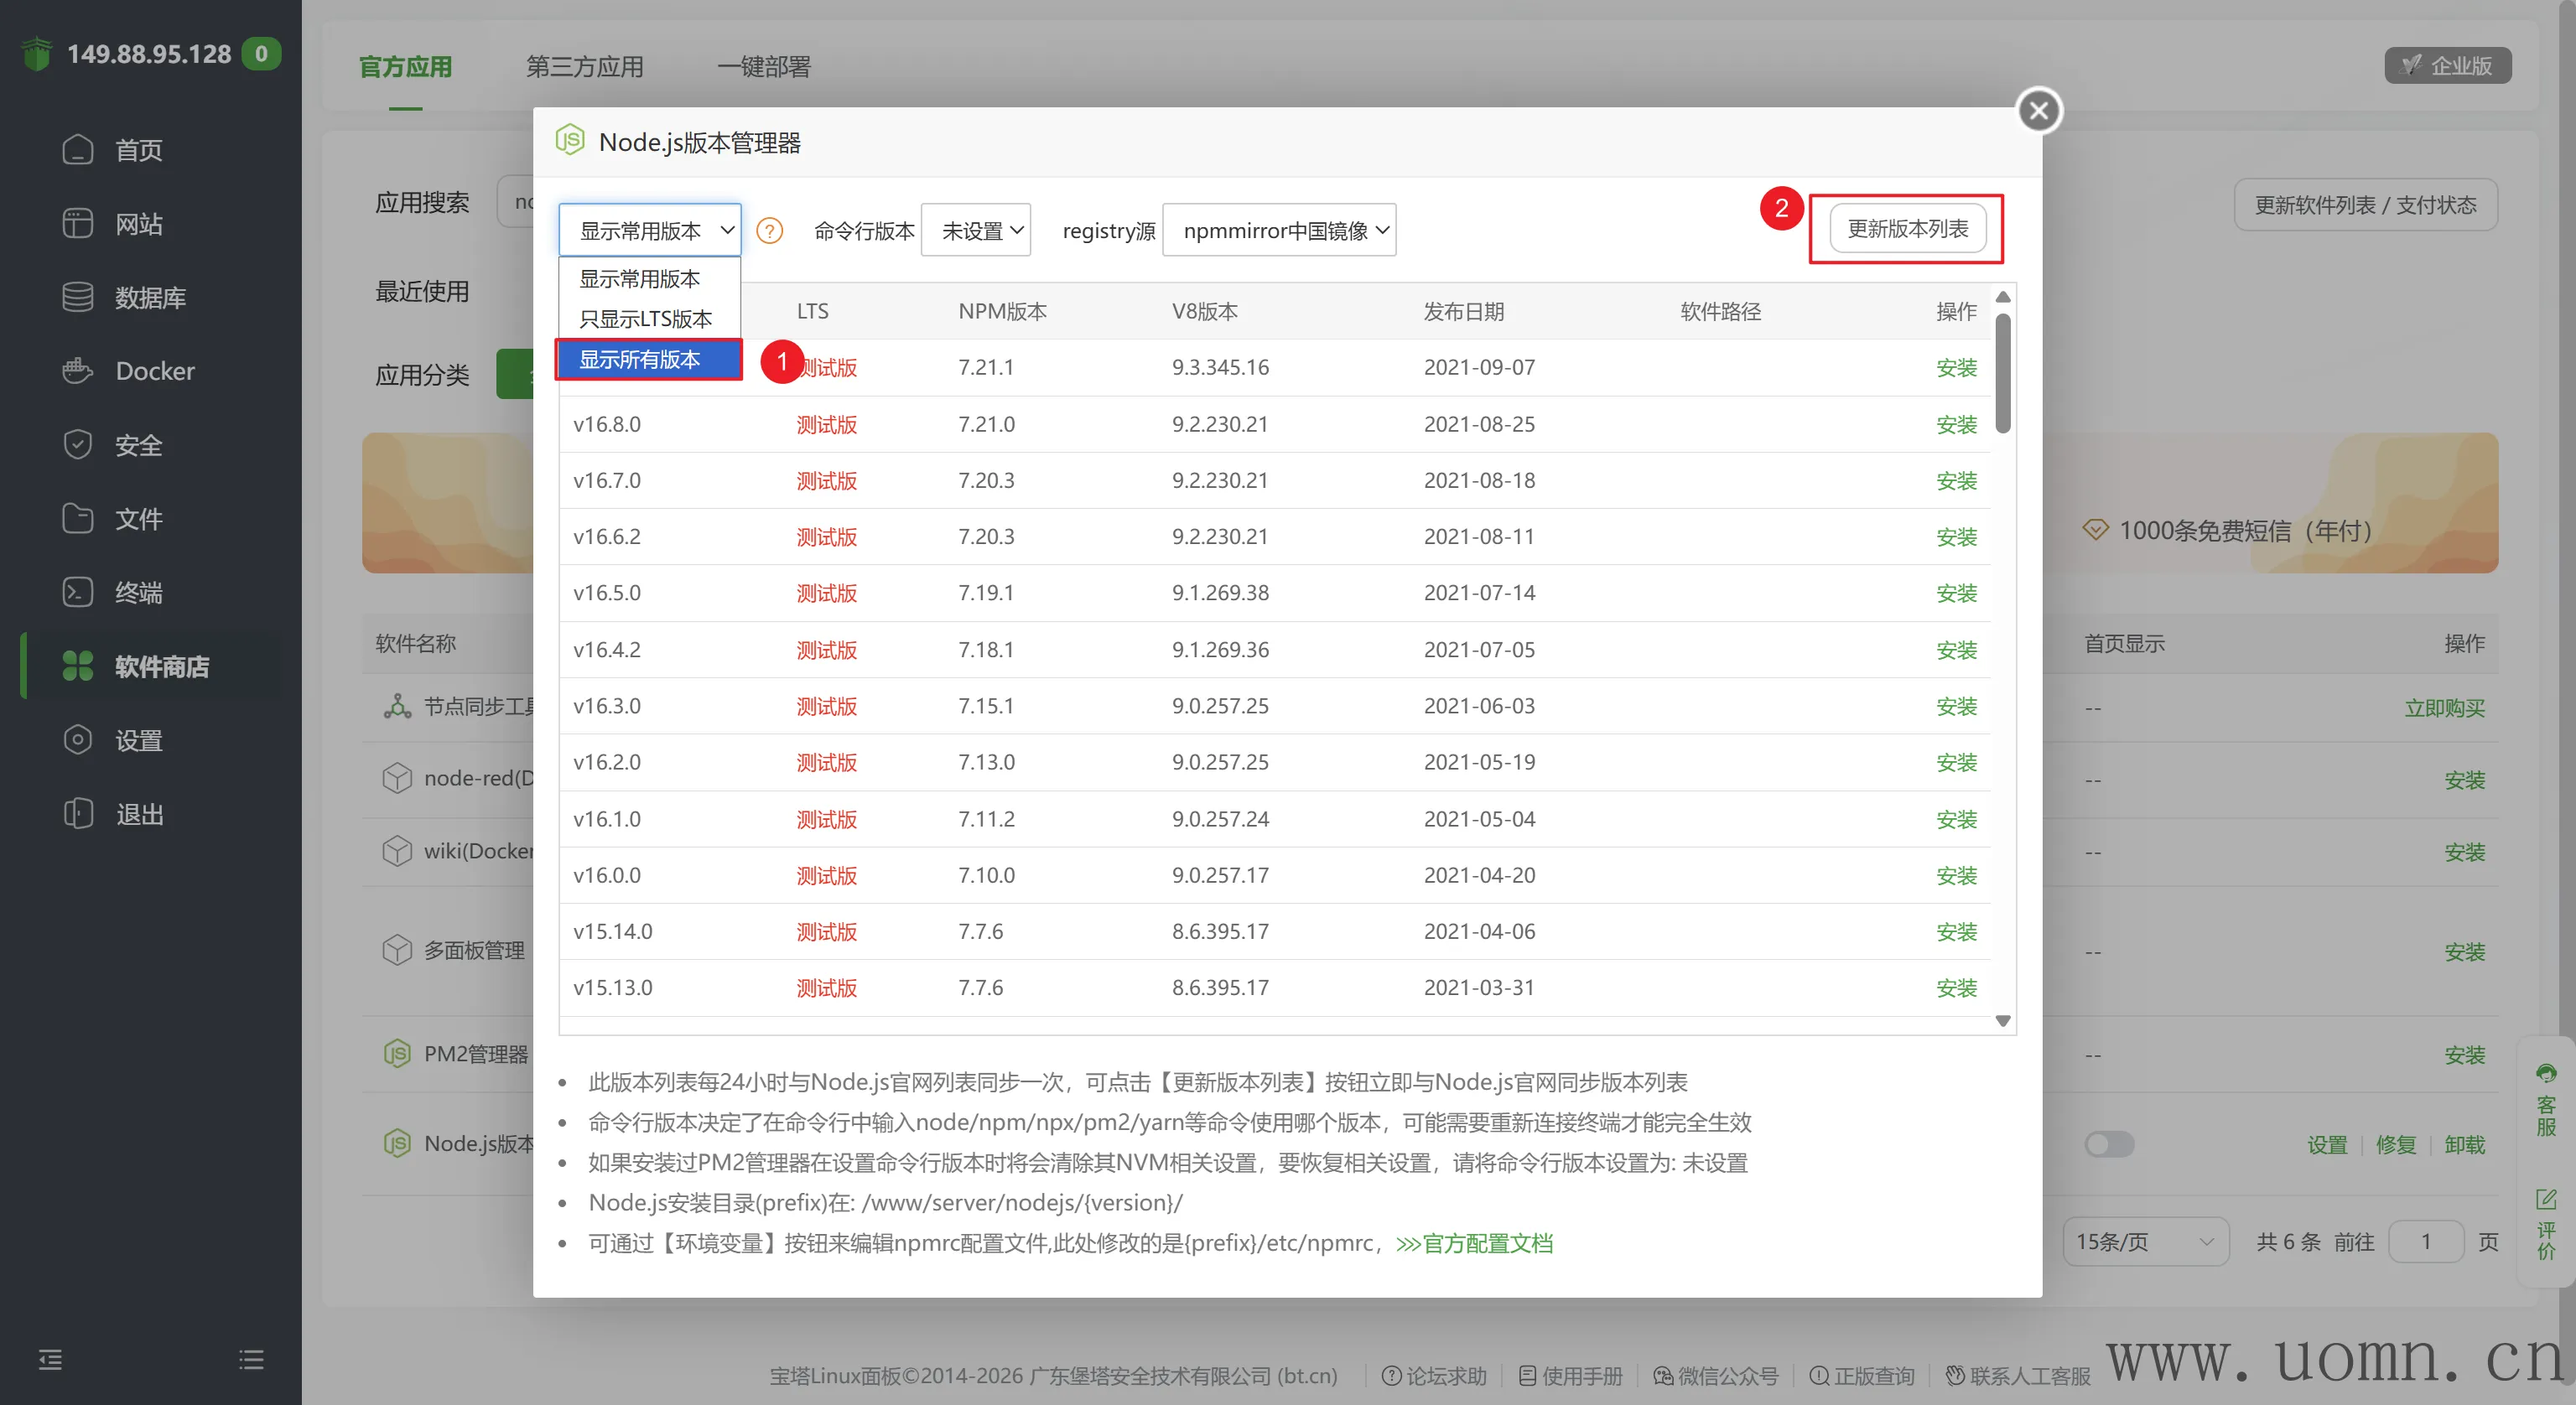Open the command line version (未设置) dropdown
Screen dimensions: 2576x1405
tap(976, 231)
